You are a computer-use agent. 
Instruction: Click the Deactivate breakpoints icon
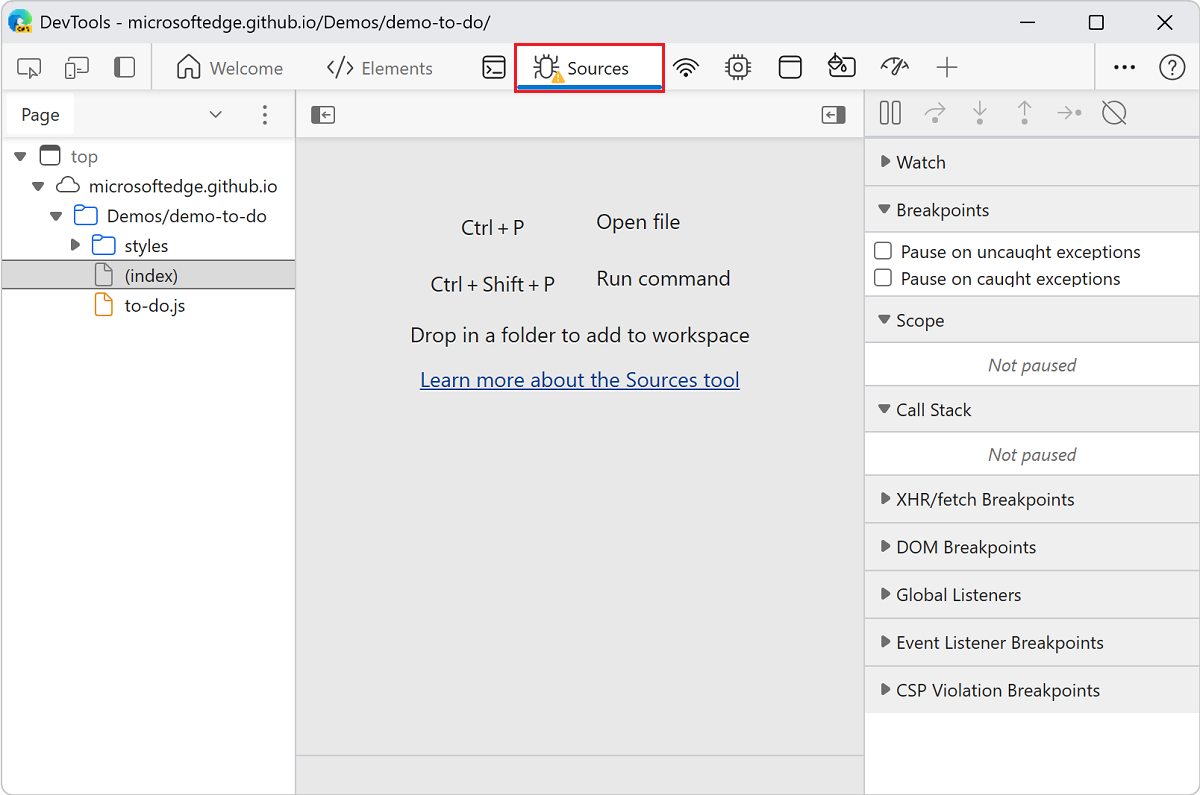pos(1114,114)
